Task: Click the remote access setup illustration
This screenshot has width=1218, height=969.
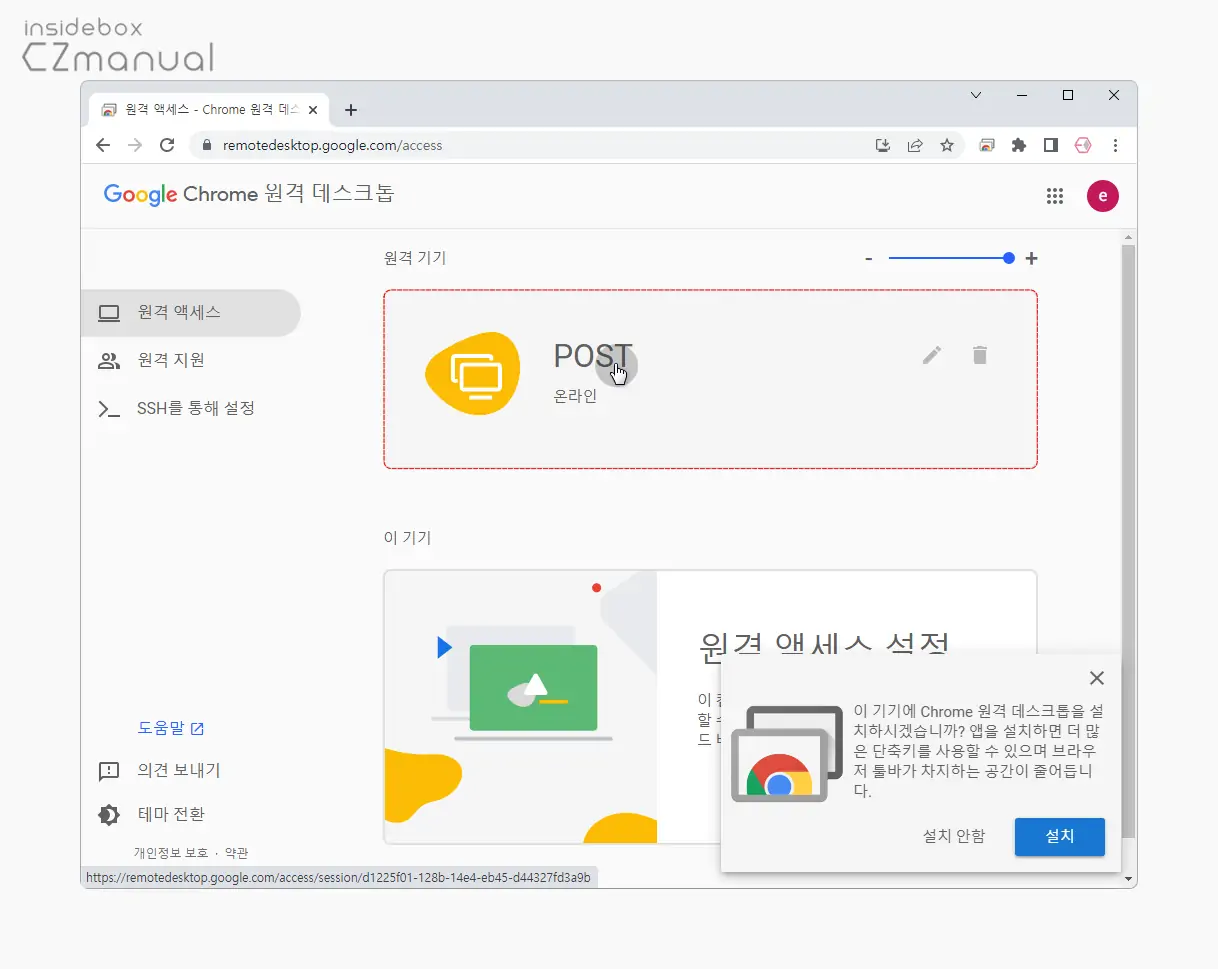Action: click(x=520, y=707)
